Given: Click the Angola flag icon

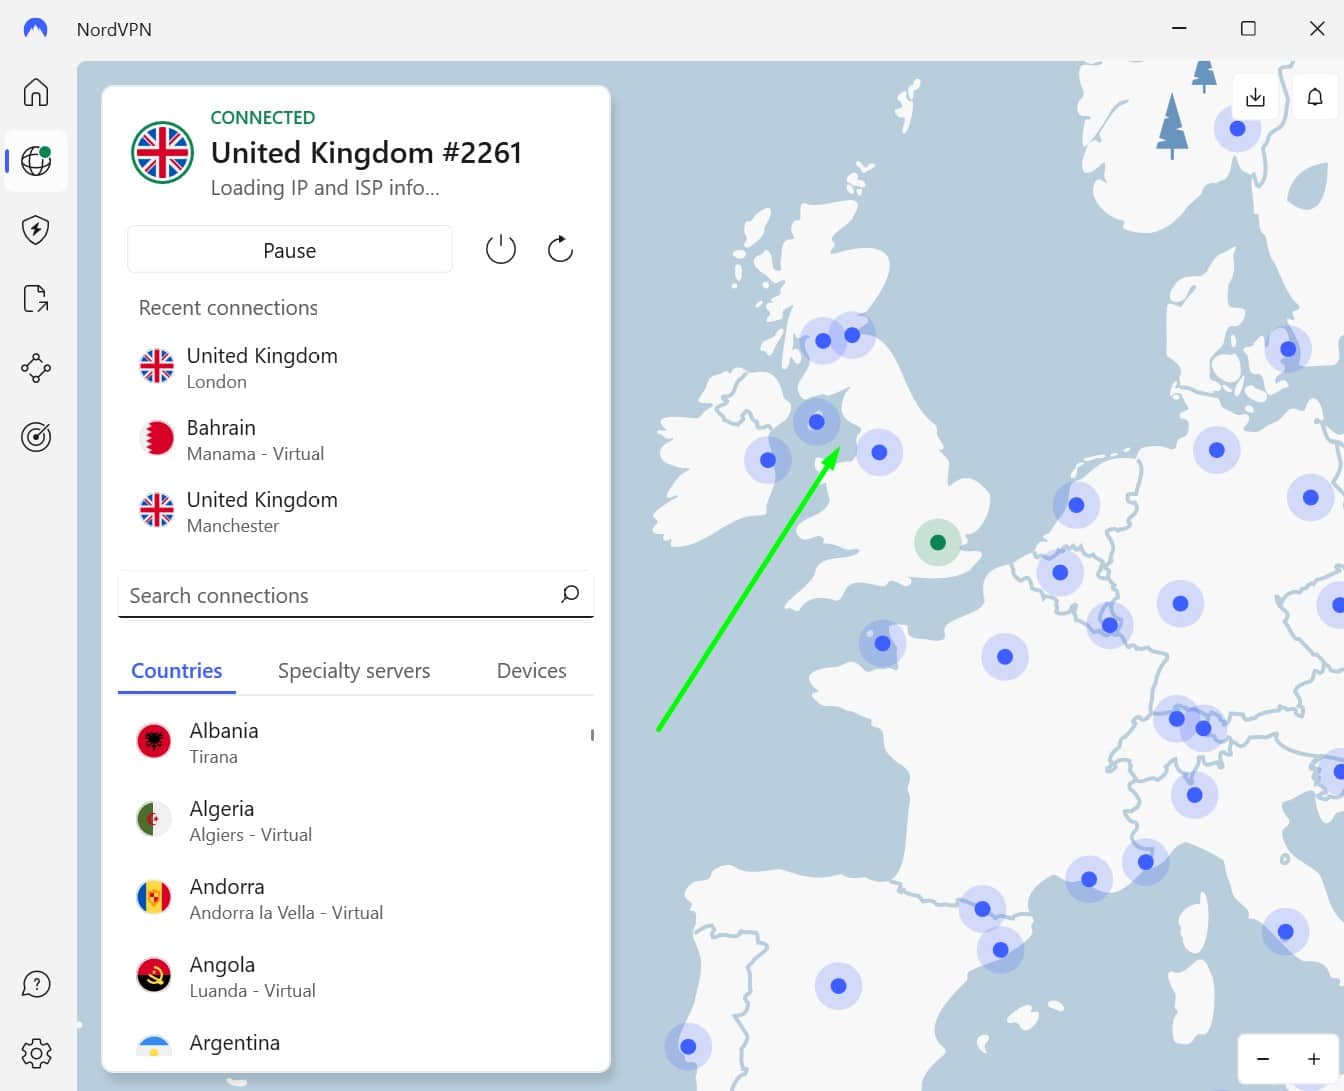Looking at the screenshot, I should point(154,975).
